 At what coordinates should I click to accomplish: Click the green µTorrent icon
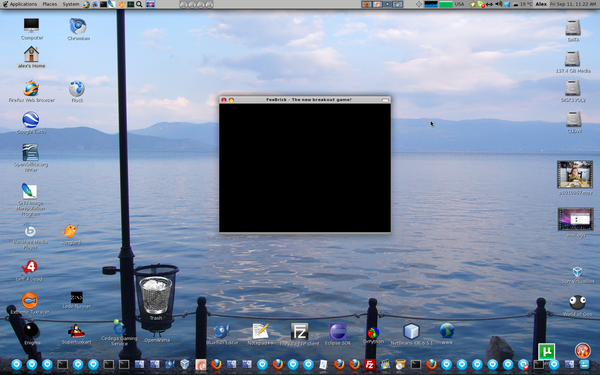pyautogui.click(x=546, y=351)
